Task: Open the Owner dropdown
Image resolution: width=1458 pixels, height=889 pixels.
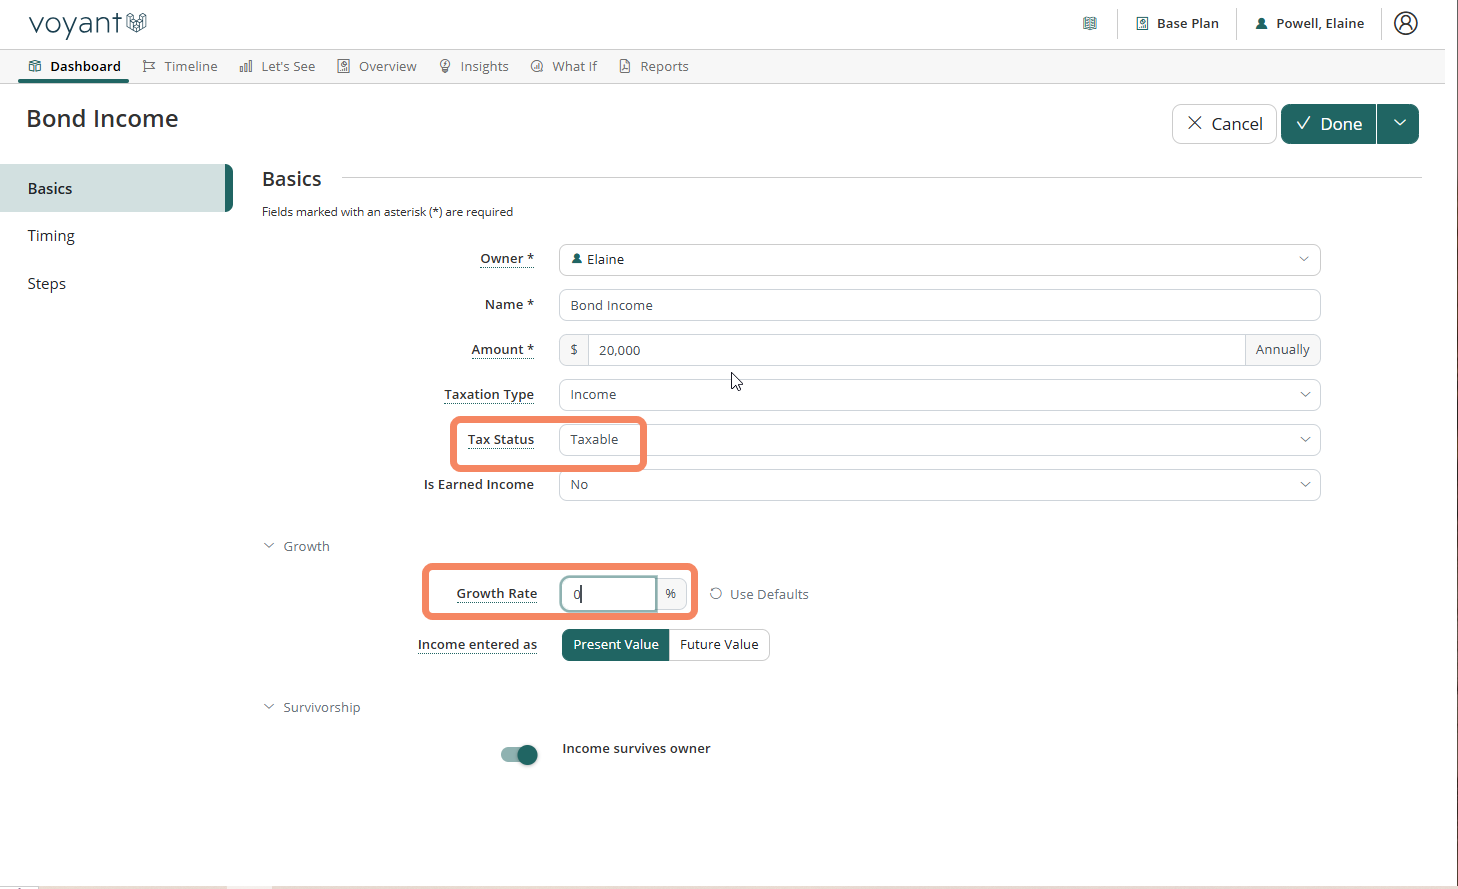Action: 938,260
